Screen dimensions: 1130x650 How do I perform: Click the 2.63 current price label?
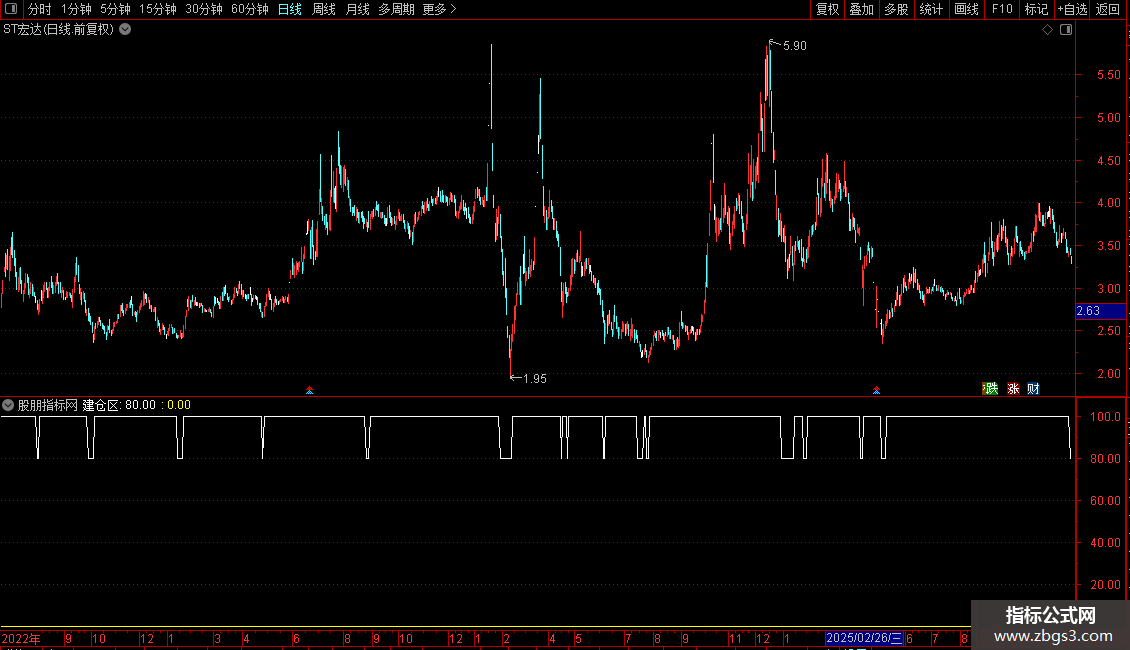(x=1100, y=311)
